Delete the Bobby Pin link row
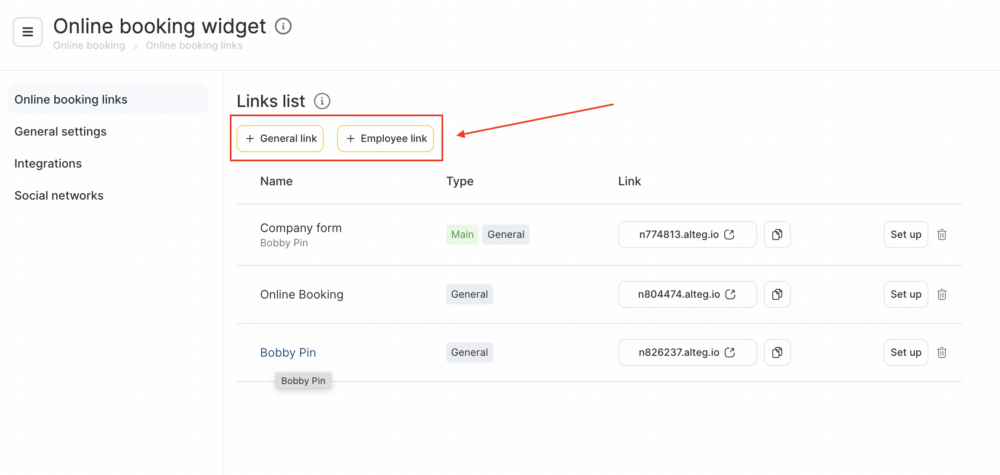1000x475 pixels. pyautogui.click(x=942, y=352)
